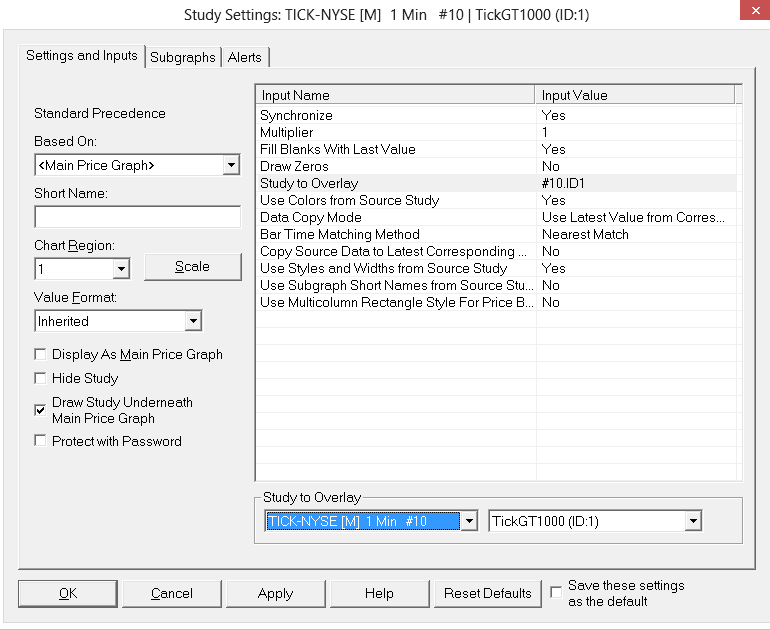Click the Scale button
770x630 pixels.
192,267
